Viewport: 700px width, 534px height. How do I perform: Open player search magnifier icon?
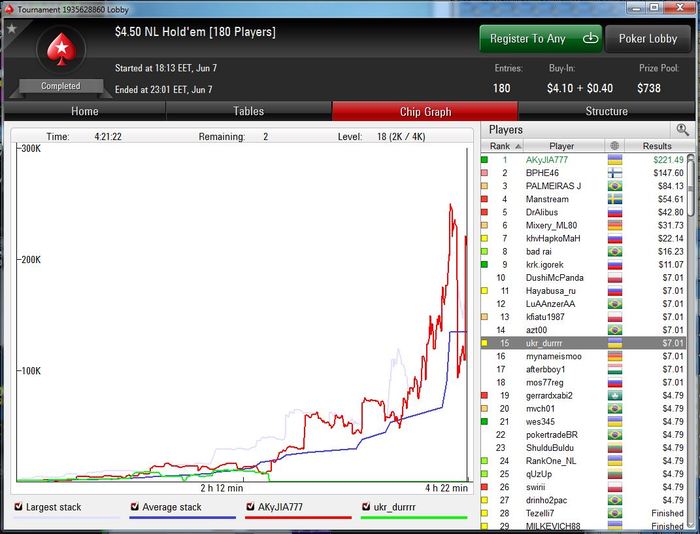point(682,130)
